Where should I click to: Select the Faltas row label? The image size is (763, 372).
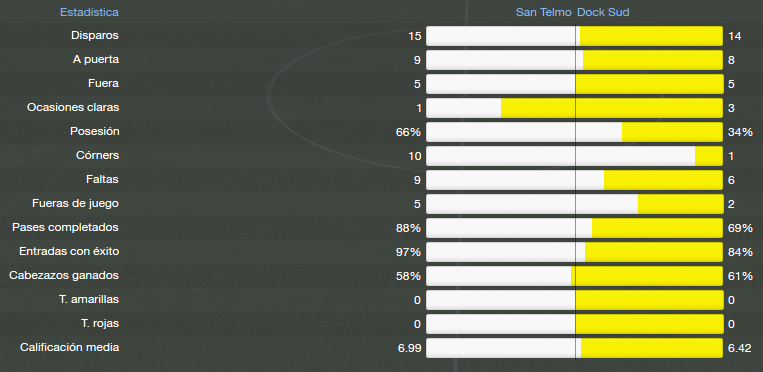102,179
